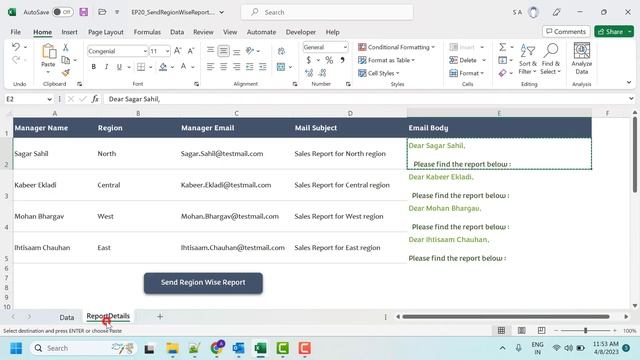
Task: Click the font color A swatch
Action: [x=183, y=67]
